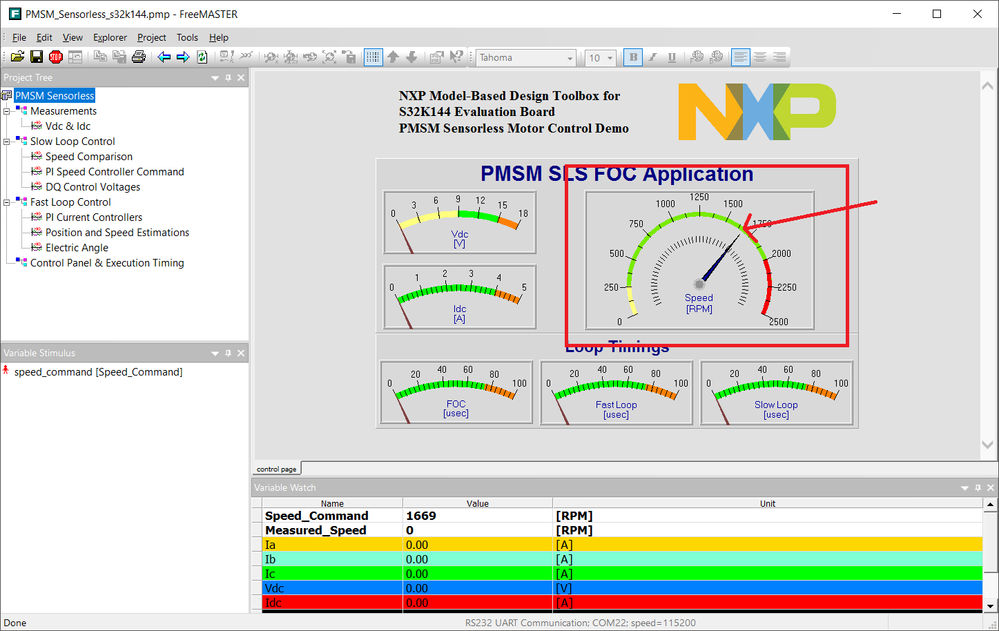Screen dimensions: 999x631
Task: Click the print icon in the toolbar
Action: coord(138,57)
